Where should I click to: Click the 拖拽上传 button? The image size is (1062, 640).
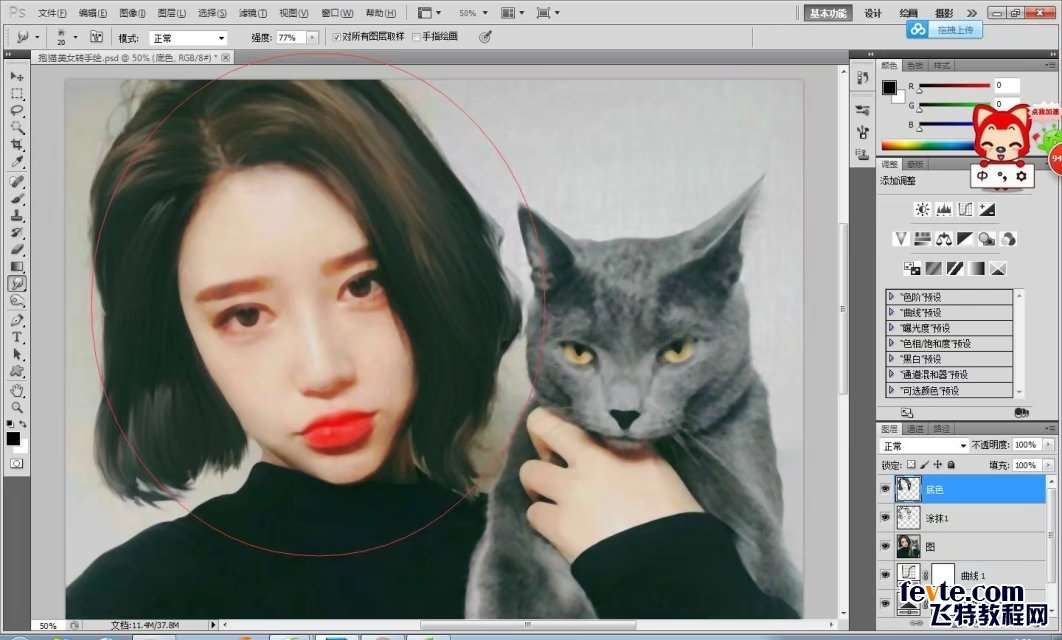coord(944,30)
